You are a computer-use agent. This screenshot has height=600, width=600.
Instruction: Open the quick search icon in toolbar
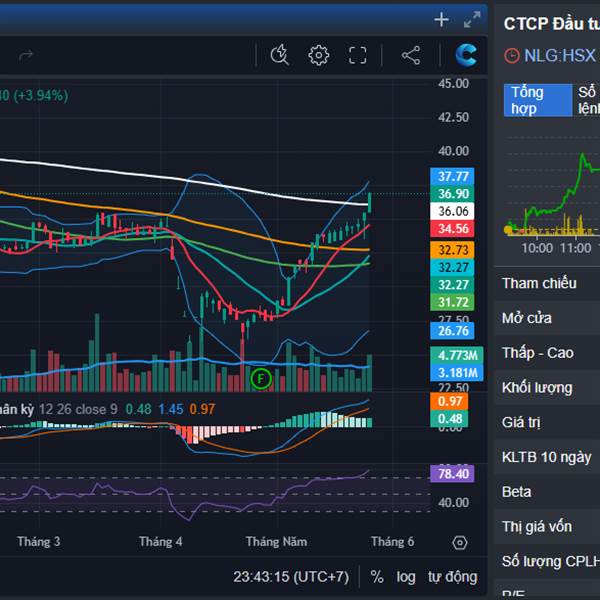coord(279,55)
